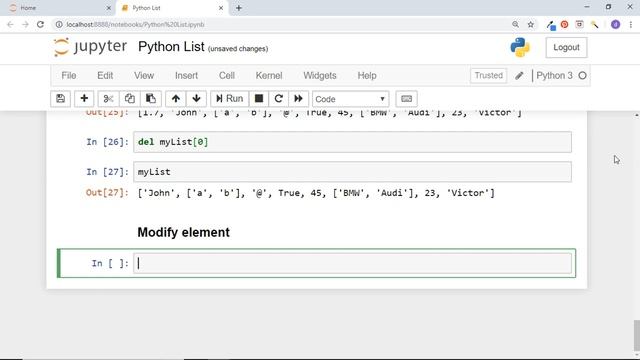Switch to the Home browser tab
Viewport: 640px width, 360px height.
[57, 8]
